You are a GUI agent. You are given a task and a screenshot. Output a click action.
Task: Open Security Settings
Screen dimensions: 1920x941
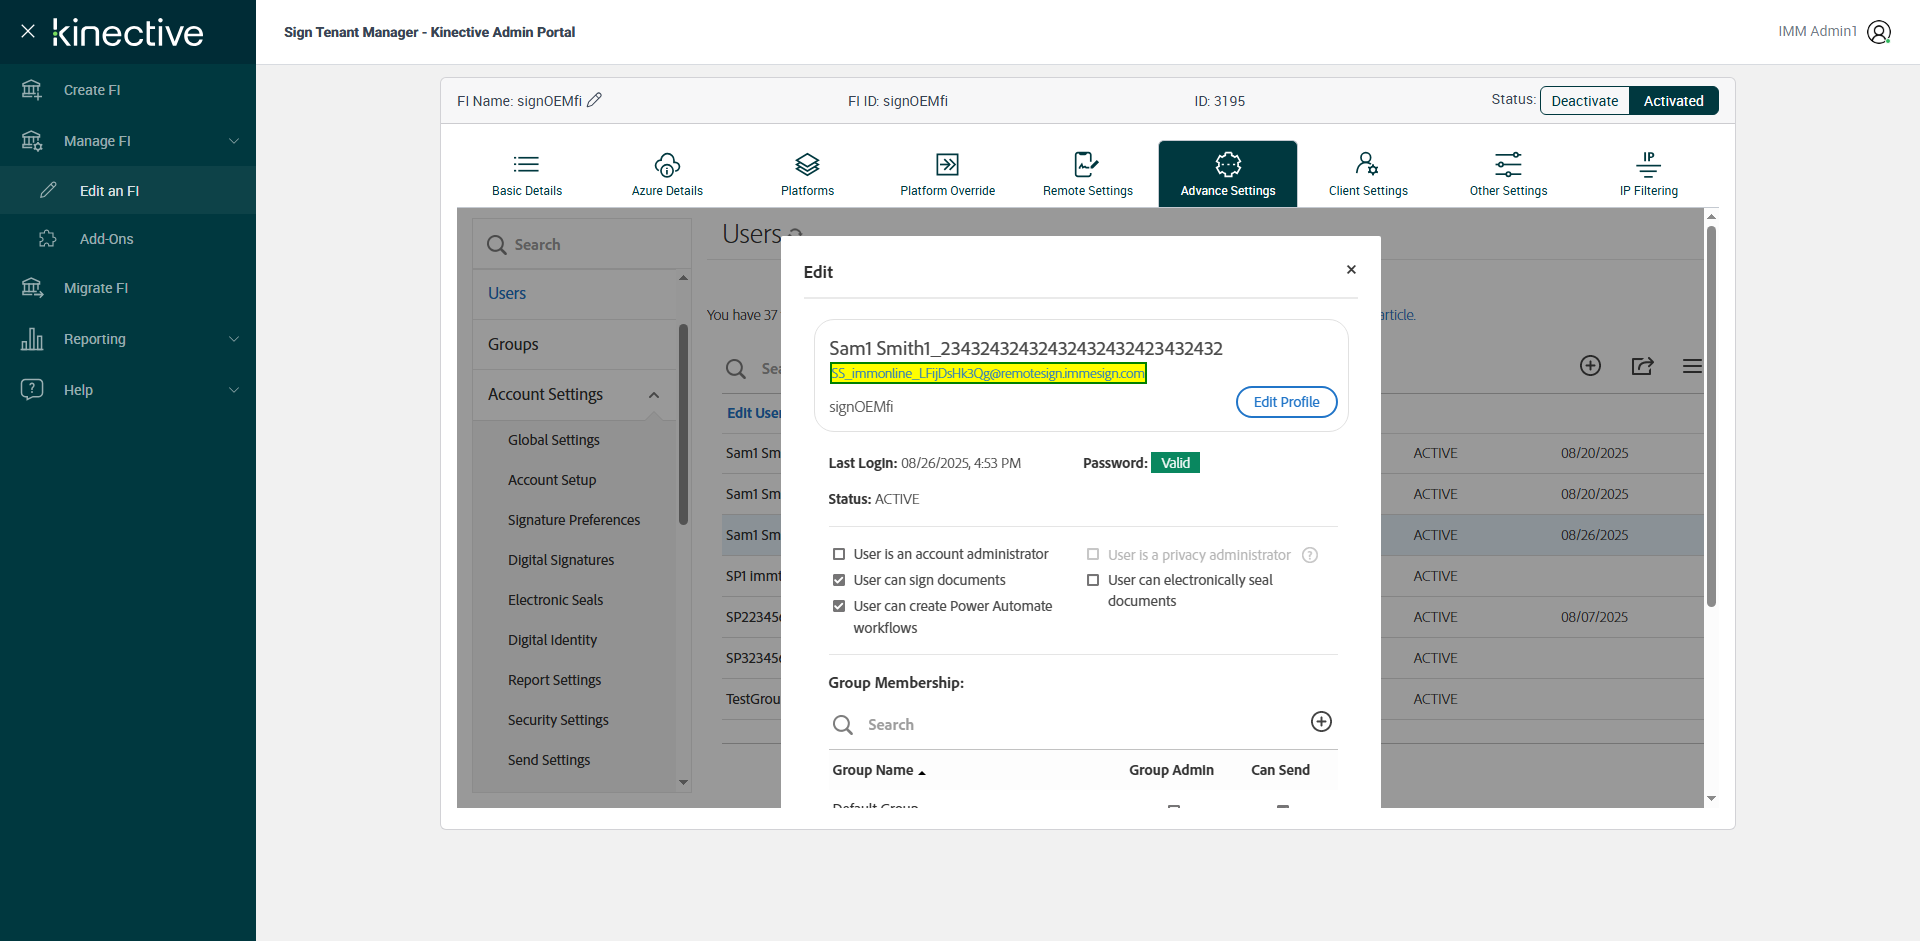558,720
